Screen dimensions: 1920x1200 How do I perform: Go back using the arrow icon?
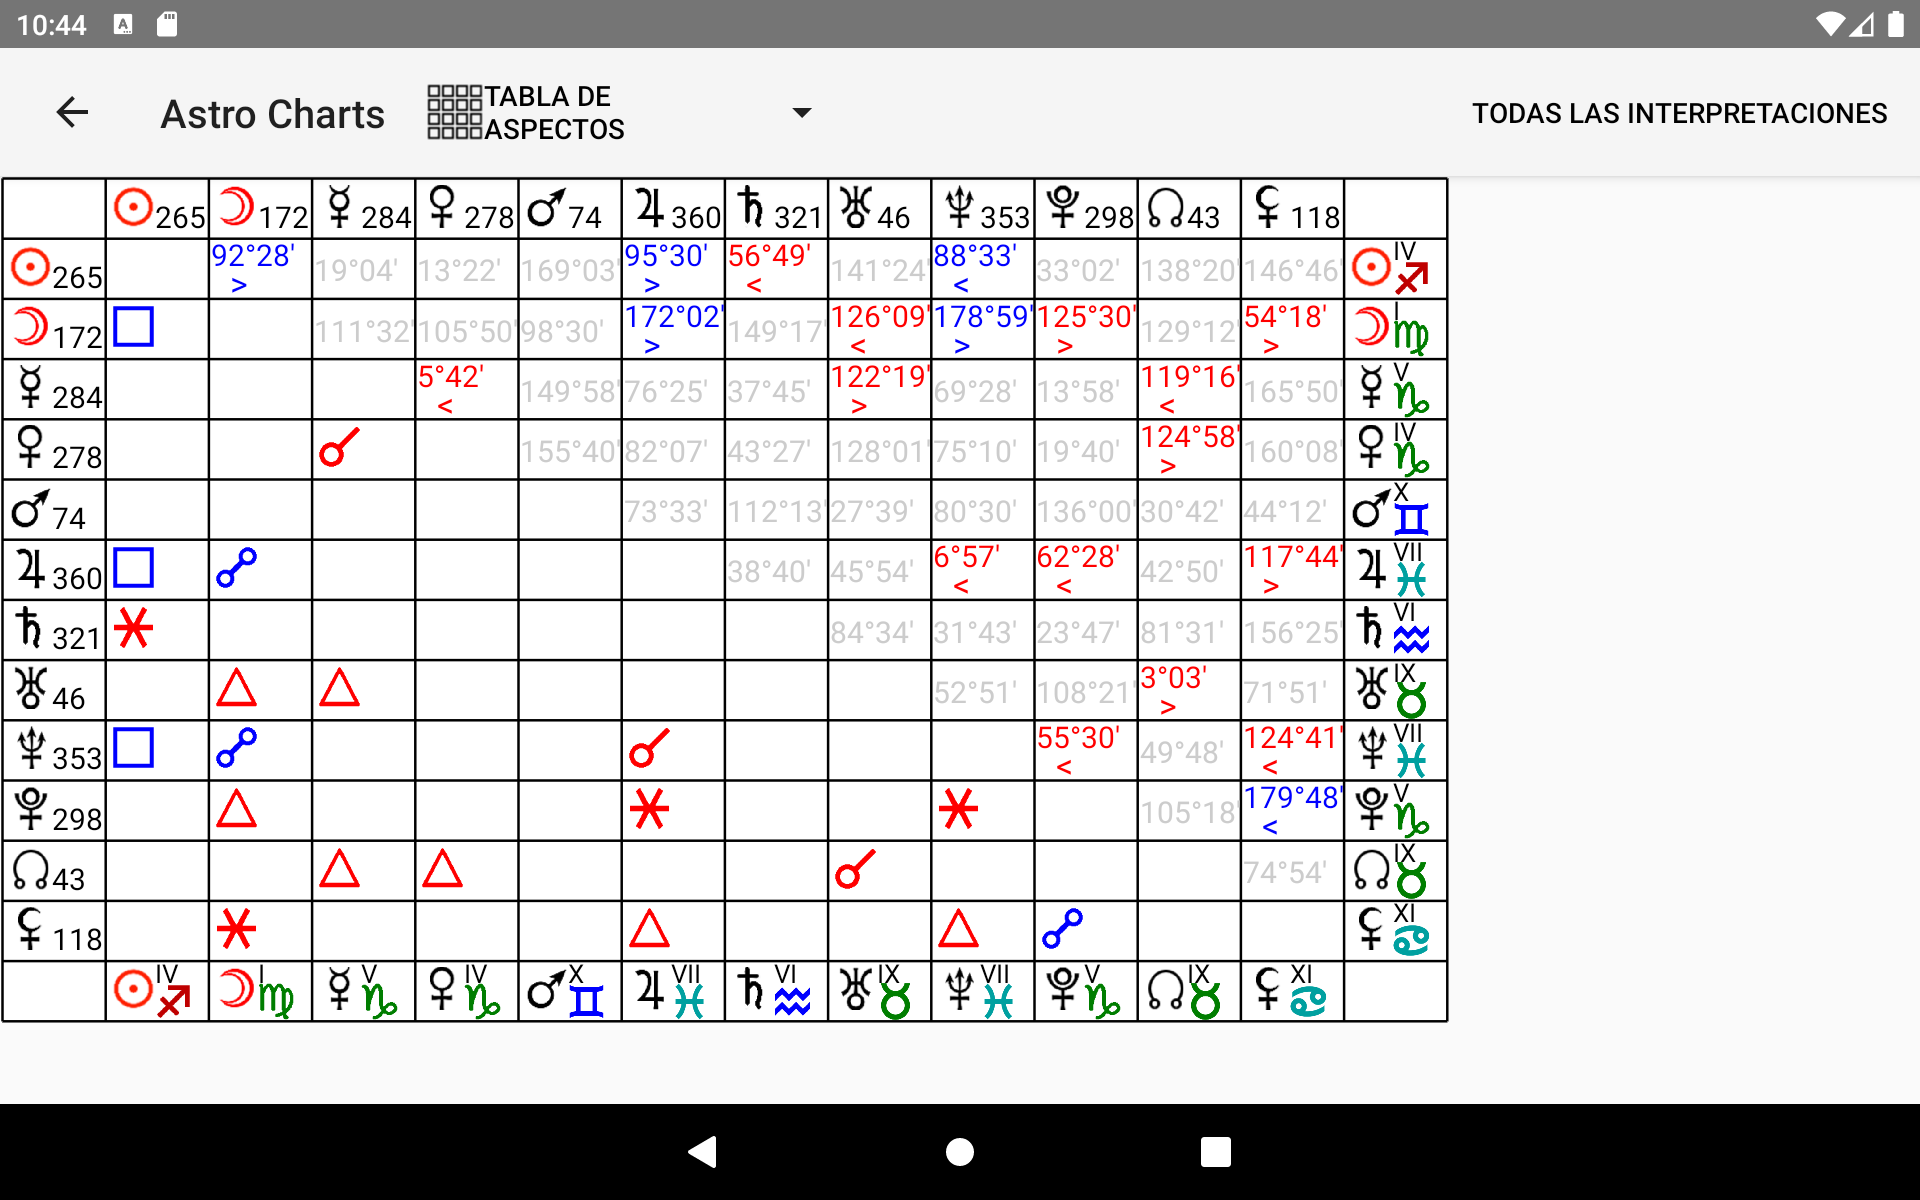pos(72,112)
